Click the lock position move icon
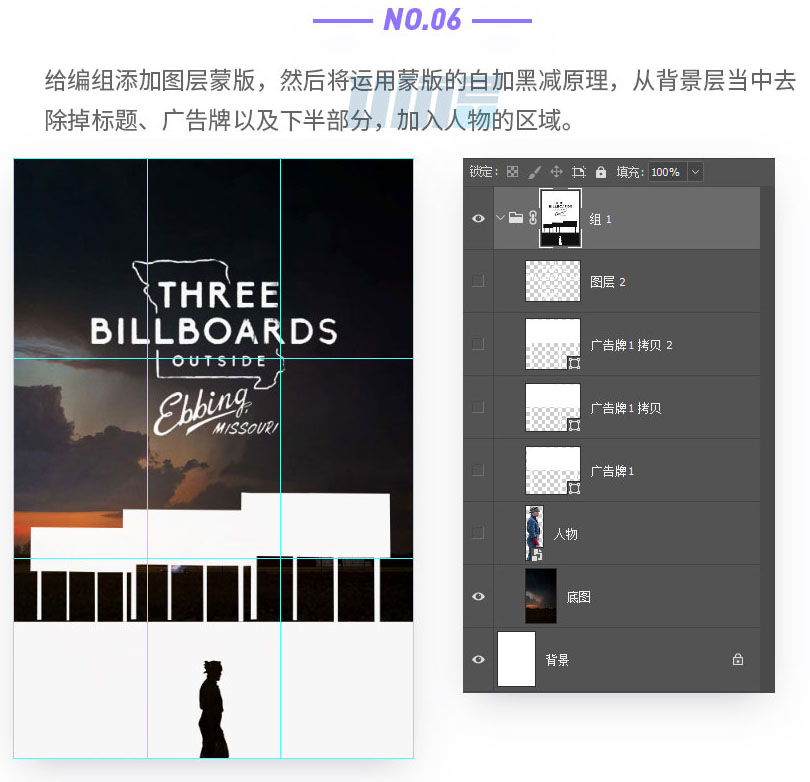The height and width of the screenshot is (782, 810). 556,172
